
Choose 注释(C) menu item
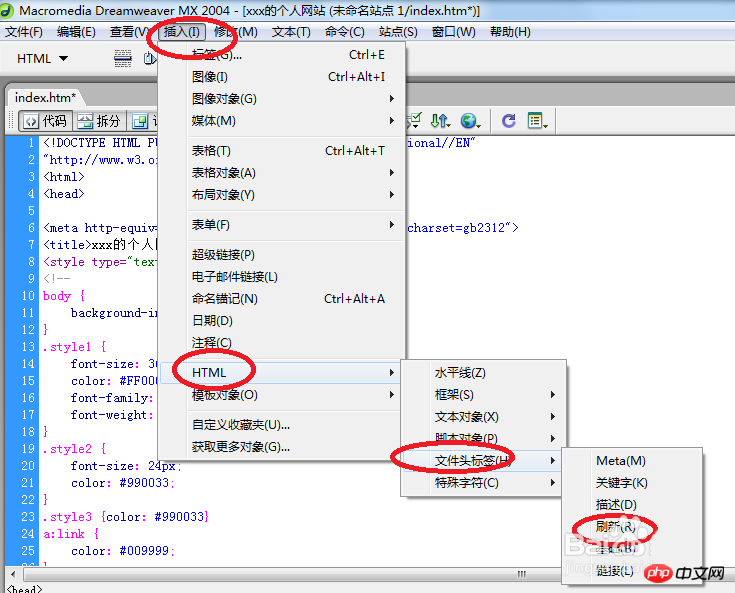tap(282, 343)
